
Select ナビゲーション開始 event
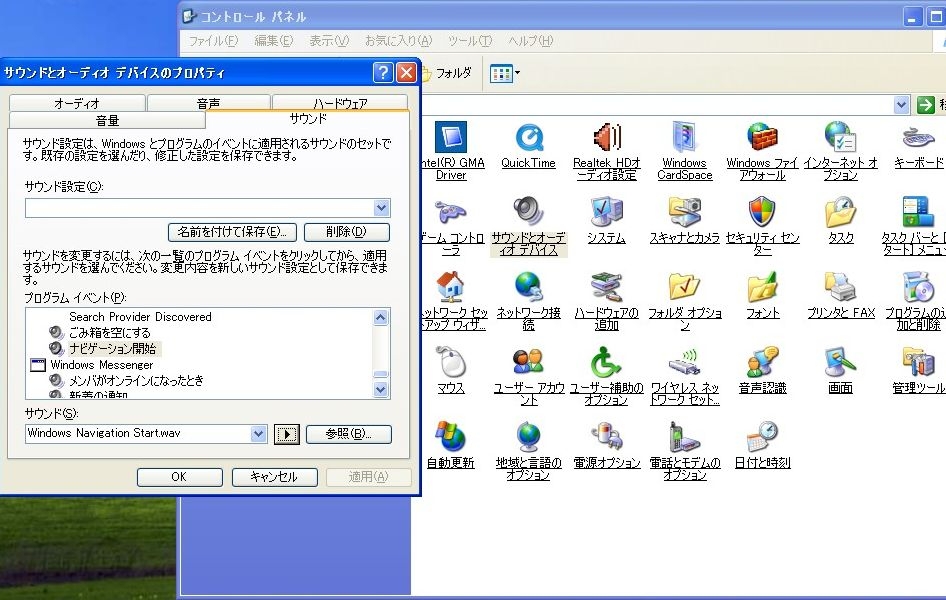113,349
